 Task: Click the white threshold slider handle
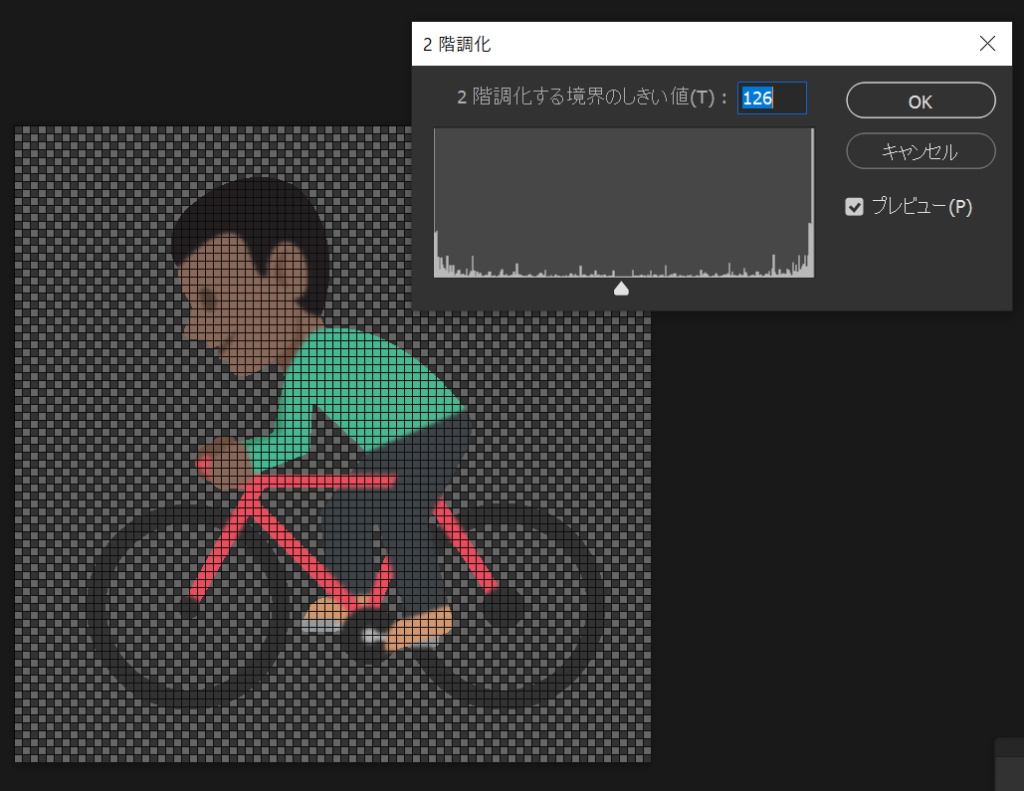tap(621, 289)
